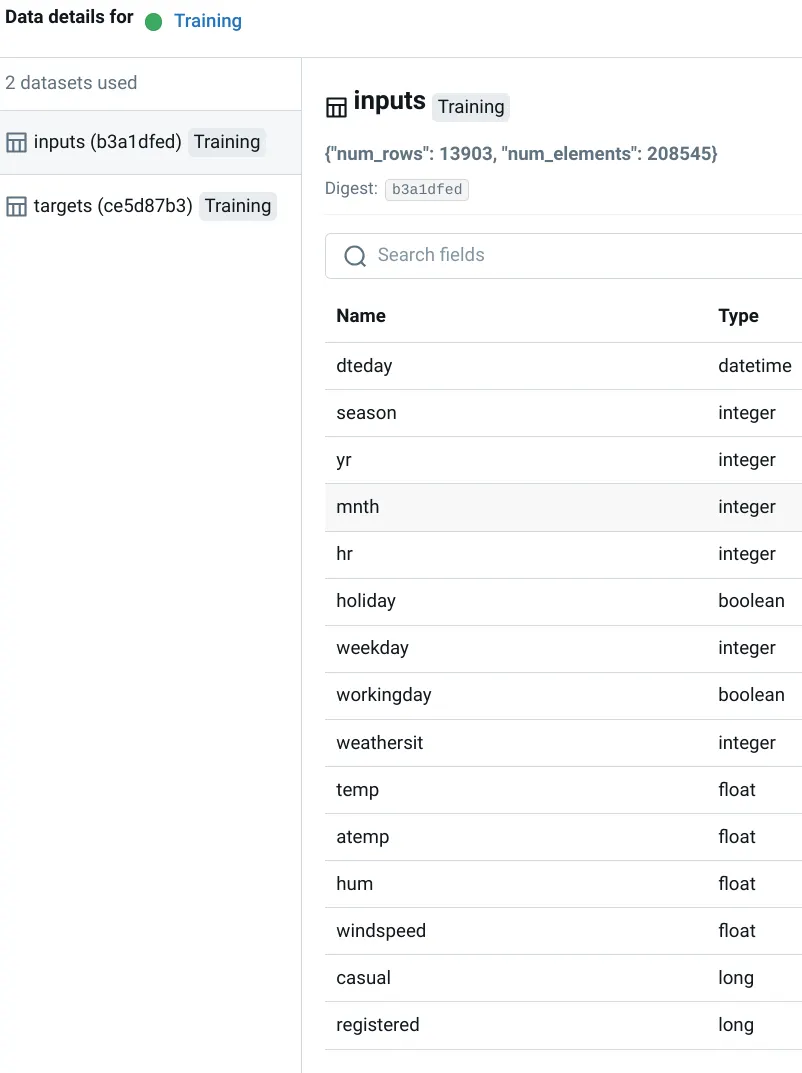The image size is (802, 1073).
Task: Select the inputs (b3a1dfed) dataset
Action: [x=151, y=142]
